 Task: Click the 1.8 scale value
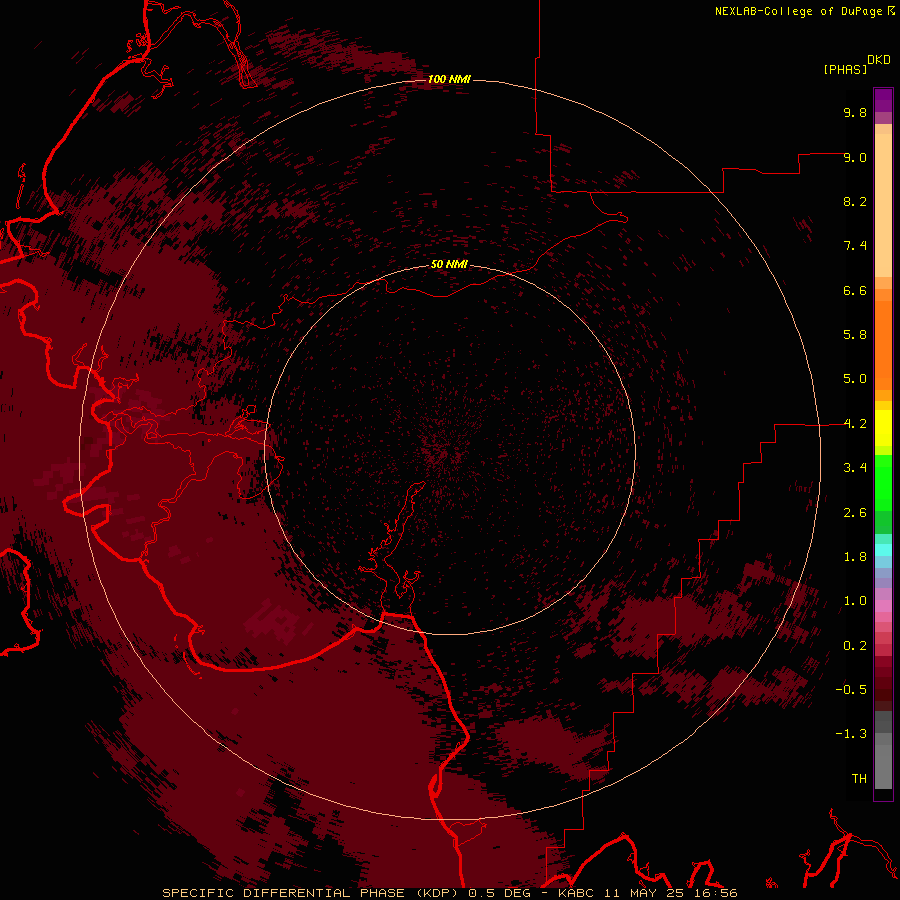[855, 557]
